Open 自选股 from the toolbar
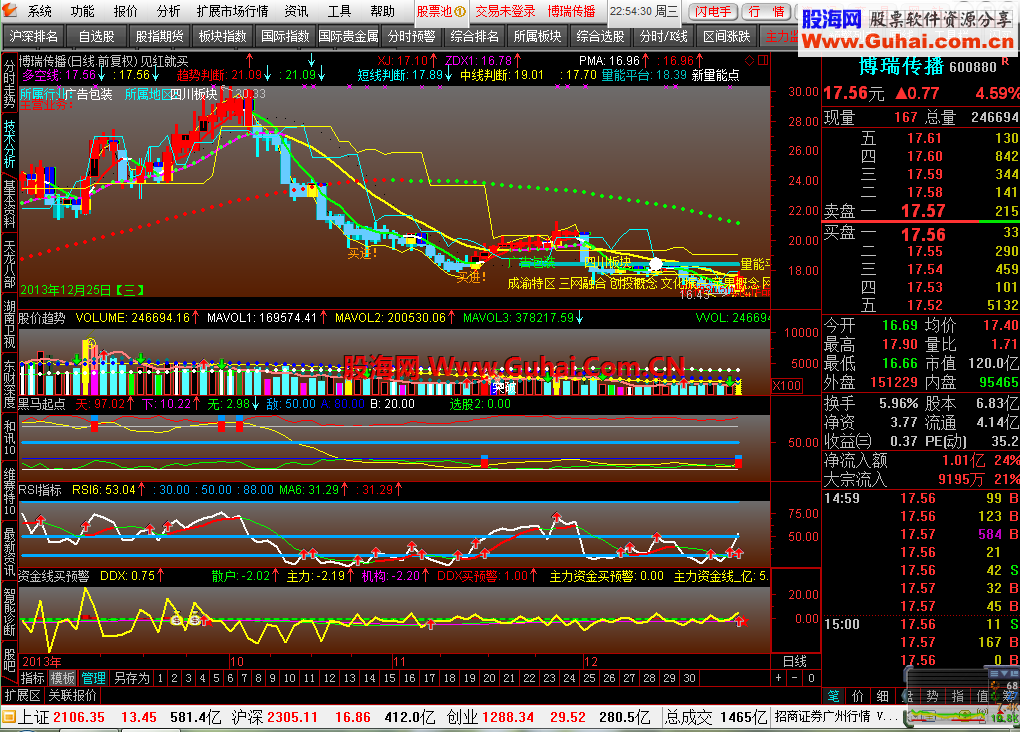Image resolution: width=1020 pixels, height=732 pixels. tap(96, 36)
